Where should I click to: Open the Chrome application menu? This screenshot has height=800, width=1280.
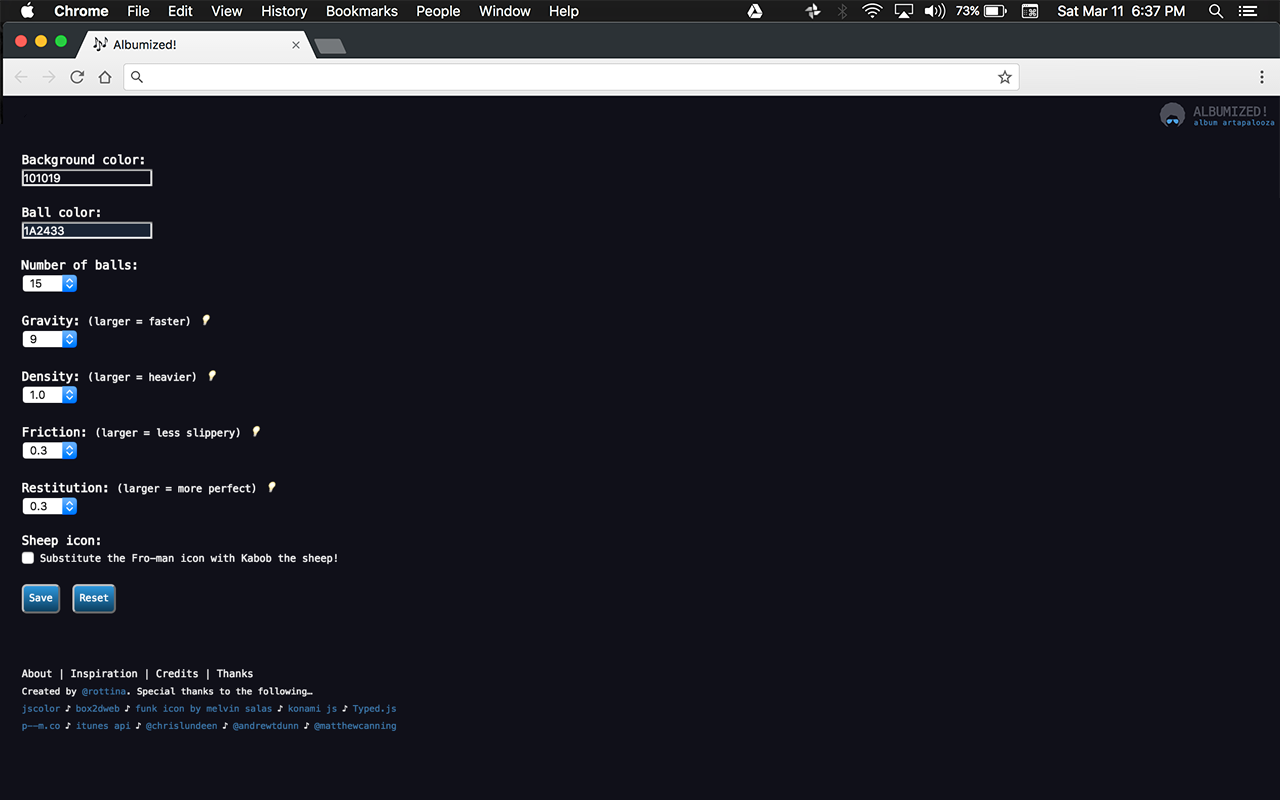(81, 11)
